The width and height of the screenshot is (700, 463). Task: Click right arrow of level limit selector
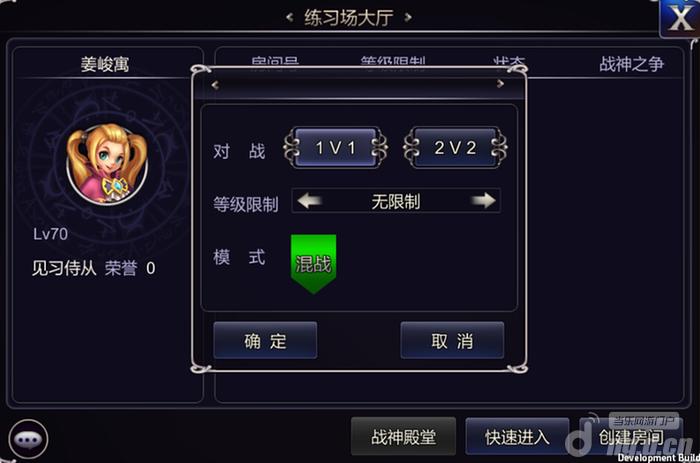(x=483, y=201)
